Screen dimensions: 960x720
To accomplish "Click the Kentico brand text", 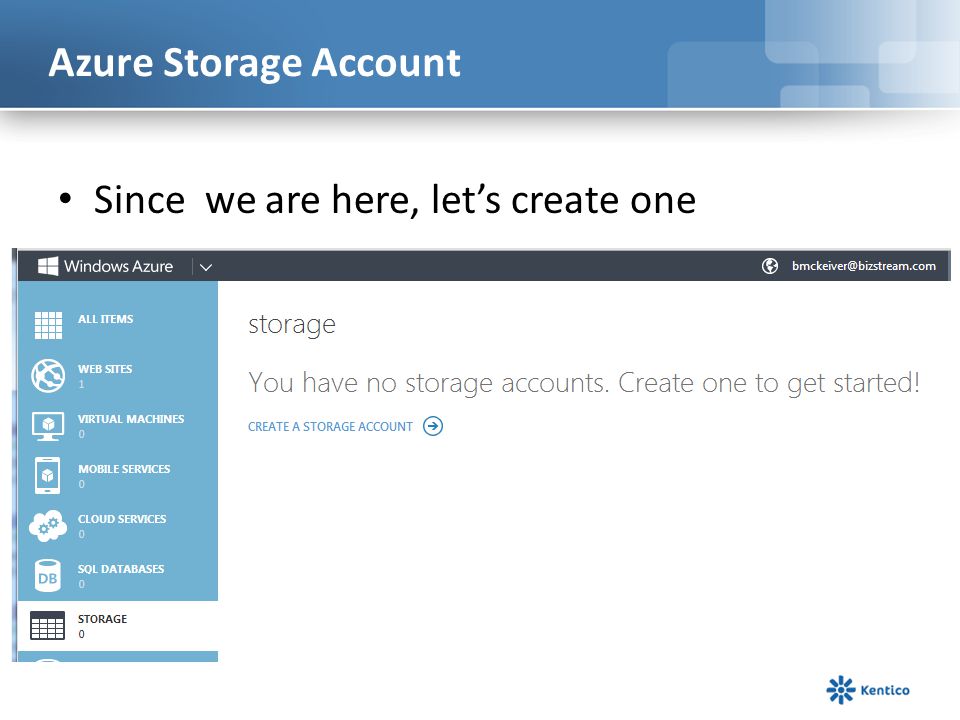I will 885,691.
